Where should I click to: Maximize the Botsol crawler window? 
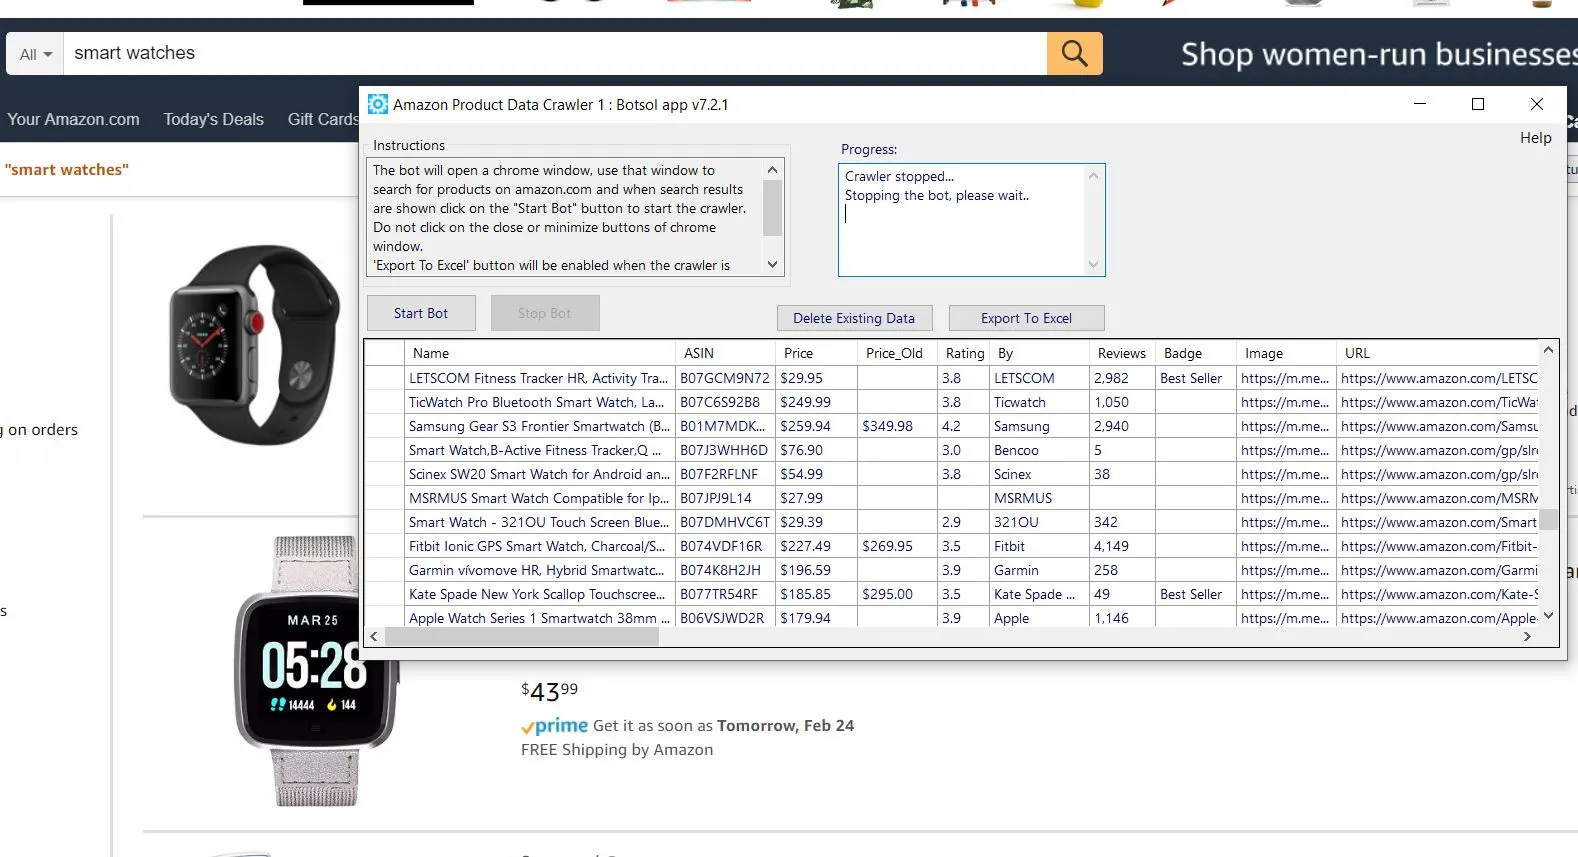(x=1478, y=104)
